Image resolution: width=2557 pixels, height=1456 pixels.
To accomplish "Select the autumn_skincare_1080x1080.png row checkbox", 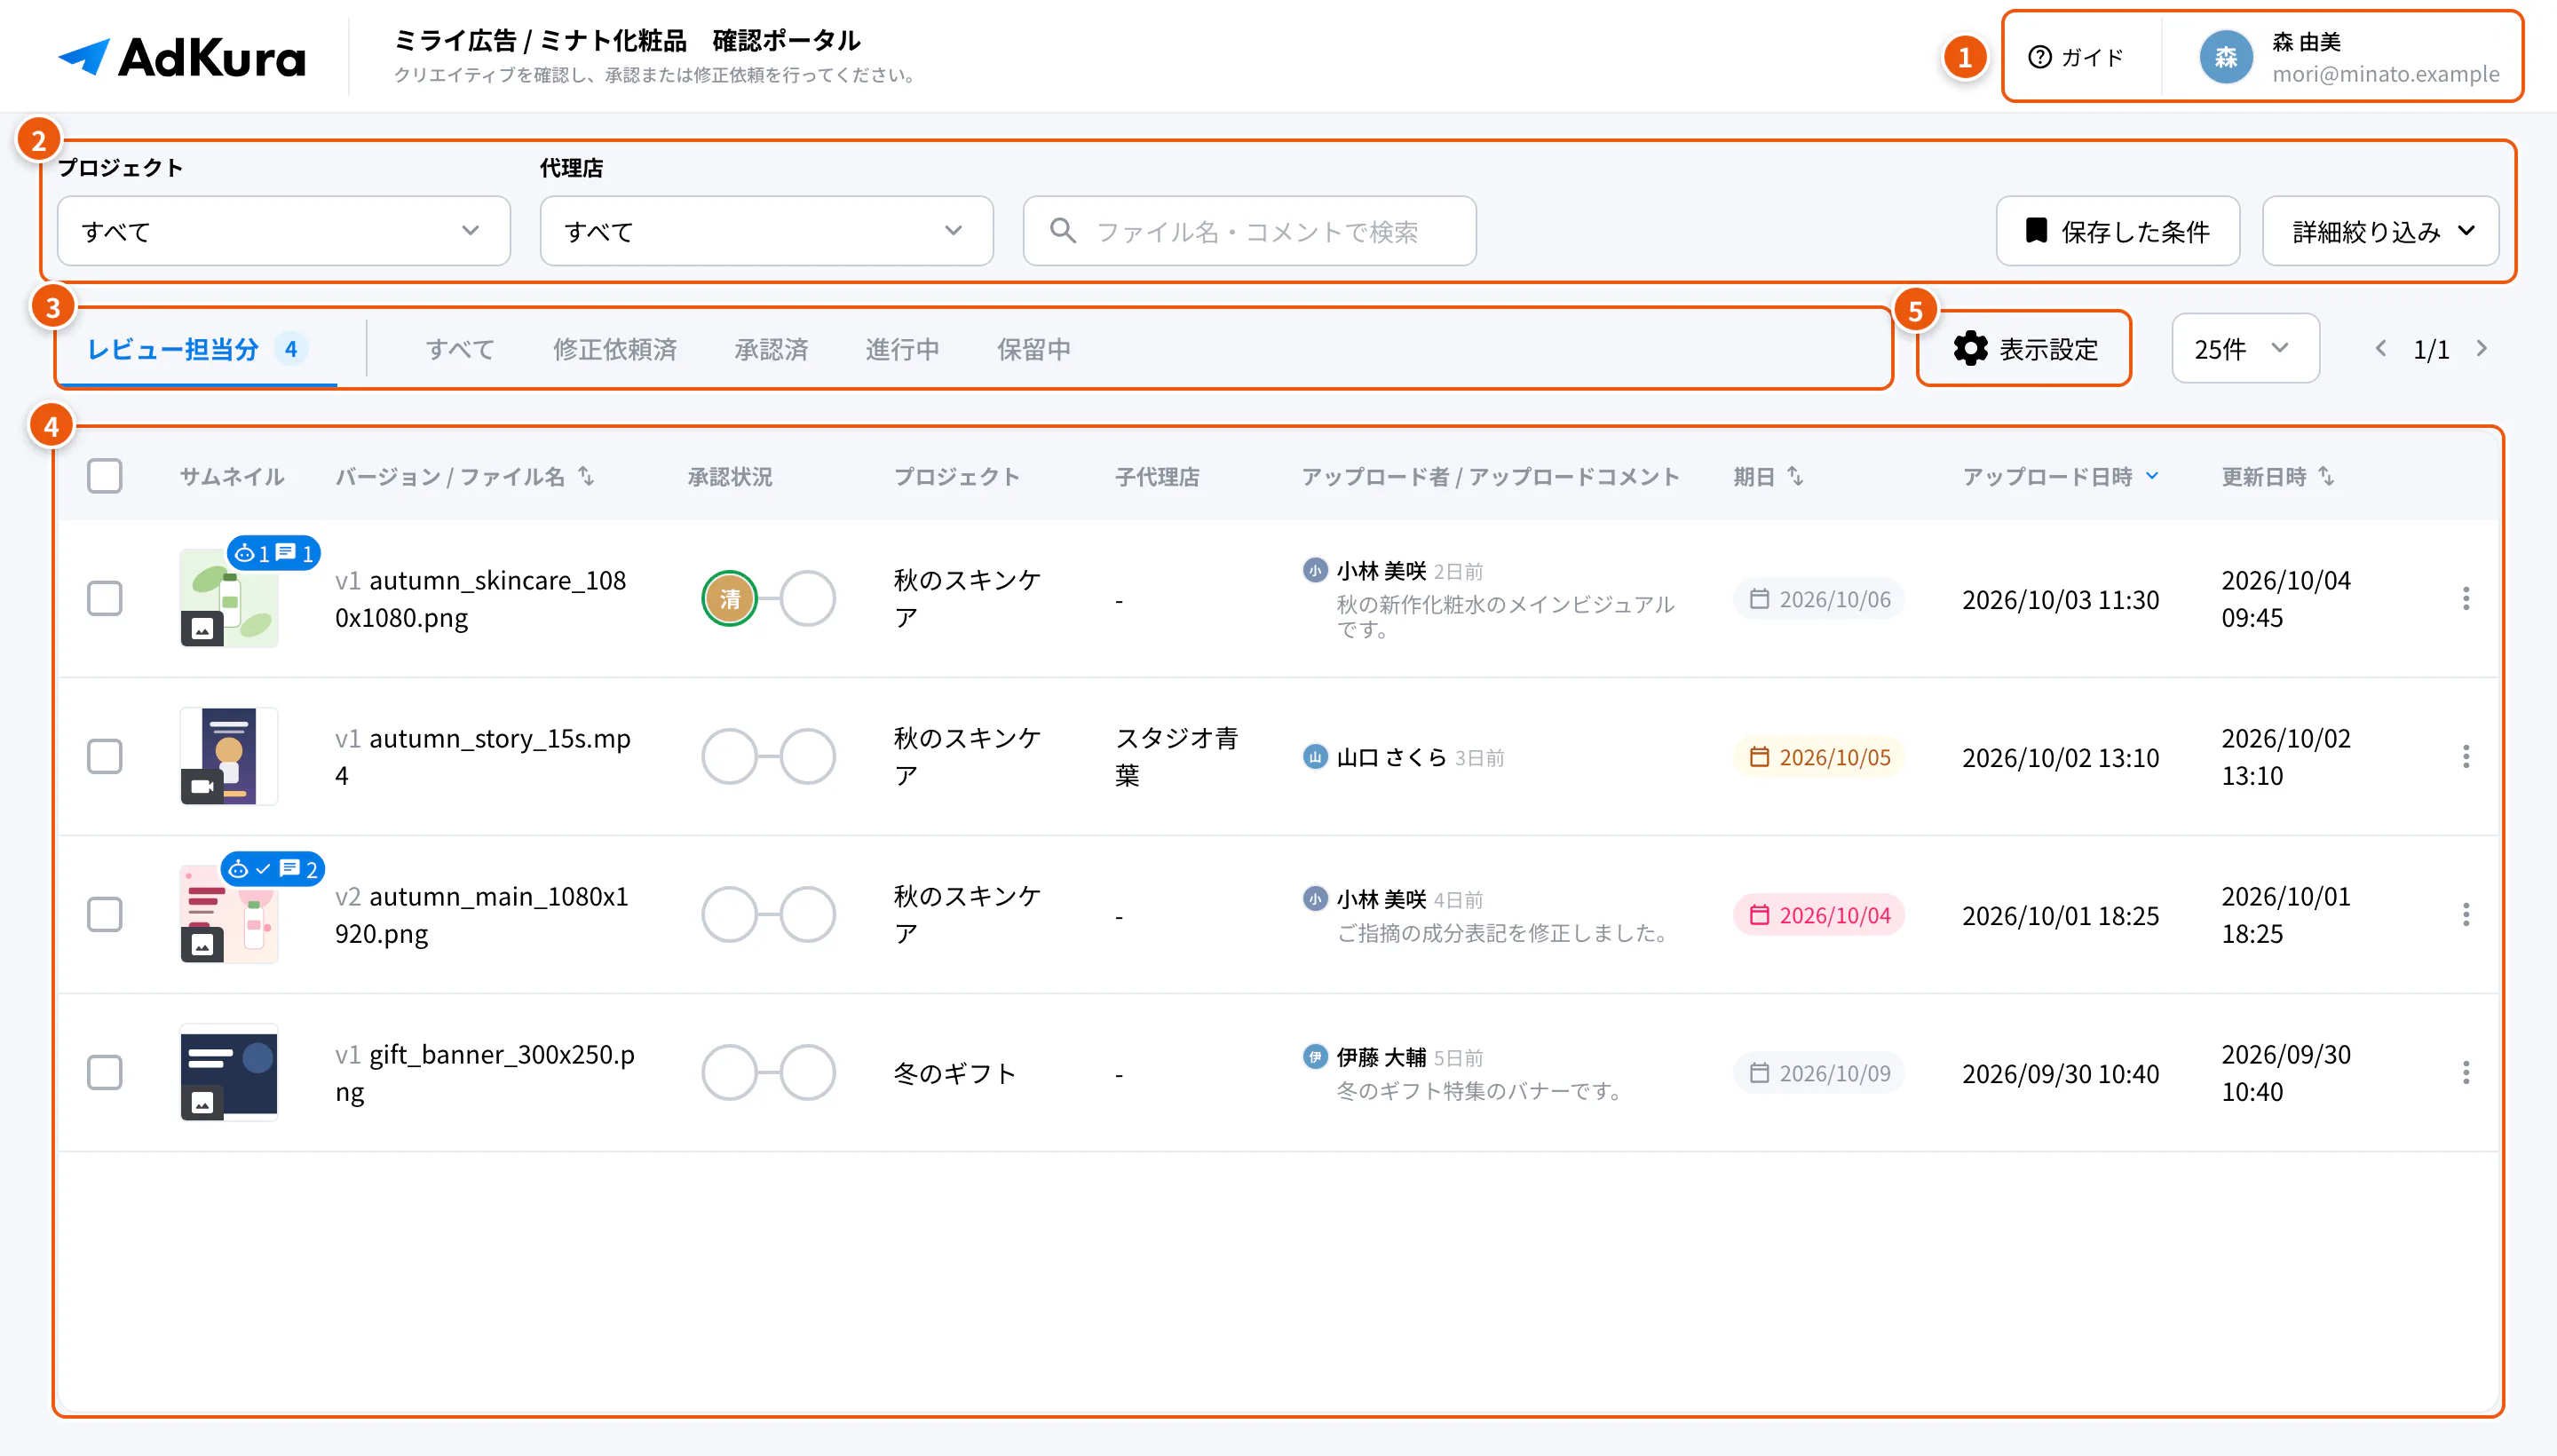I will click(x=104, y=598).
